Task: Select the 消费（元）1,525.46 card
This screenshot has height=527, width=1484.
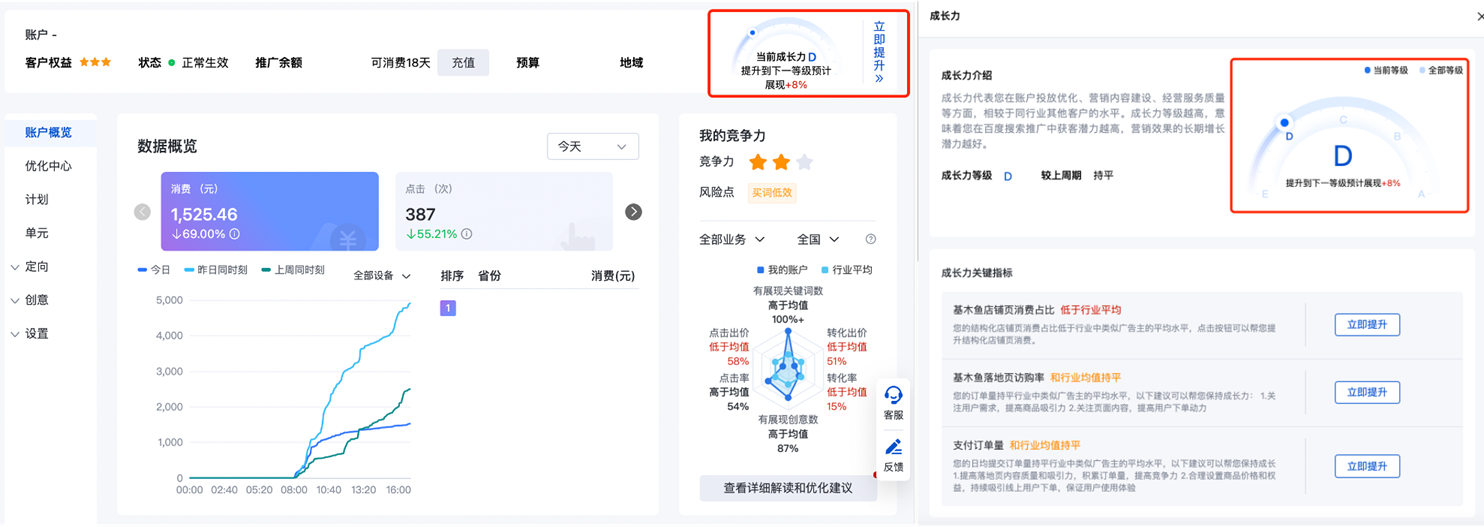Action: click(270, 211)
